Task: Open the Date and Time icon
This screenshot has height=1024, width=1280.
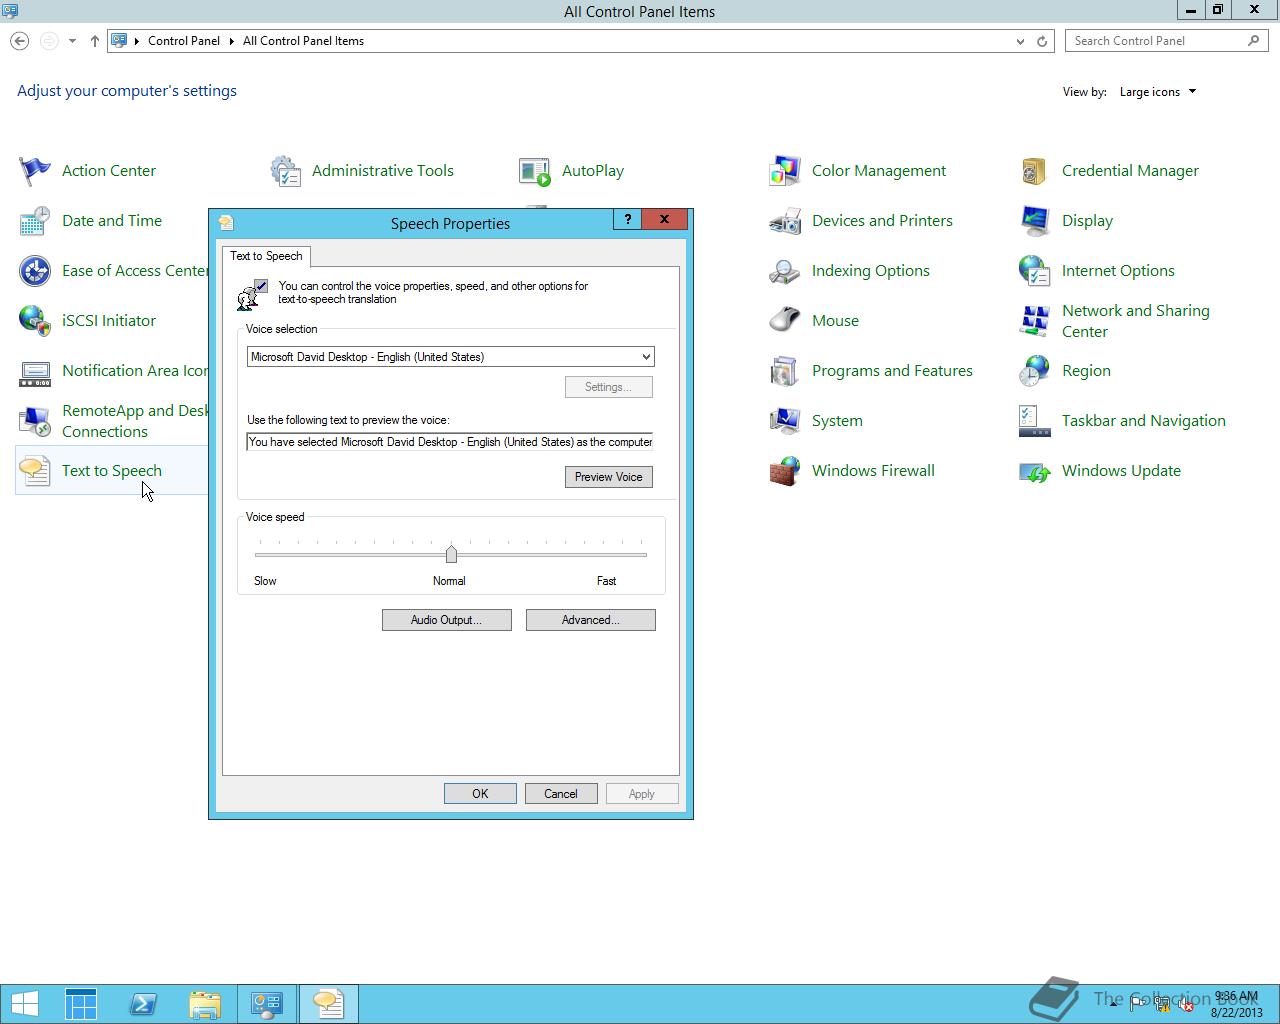Action: click(35, 221)
